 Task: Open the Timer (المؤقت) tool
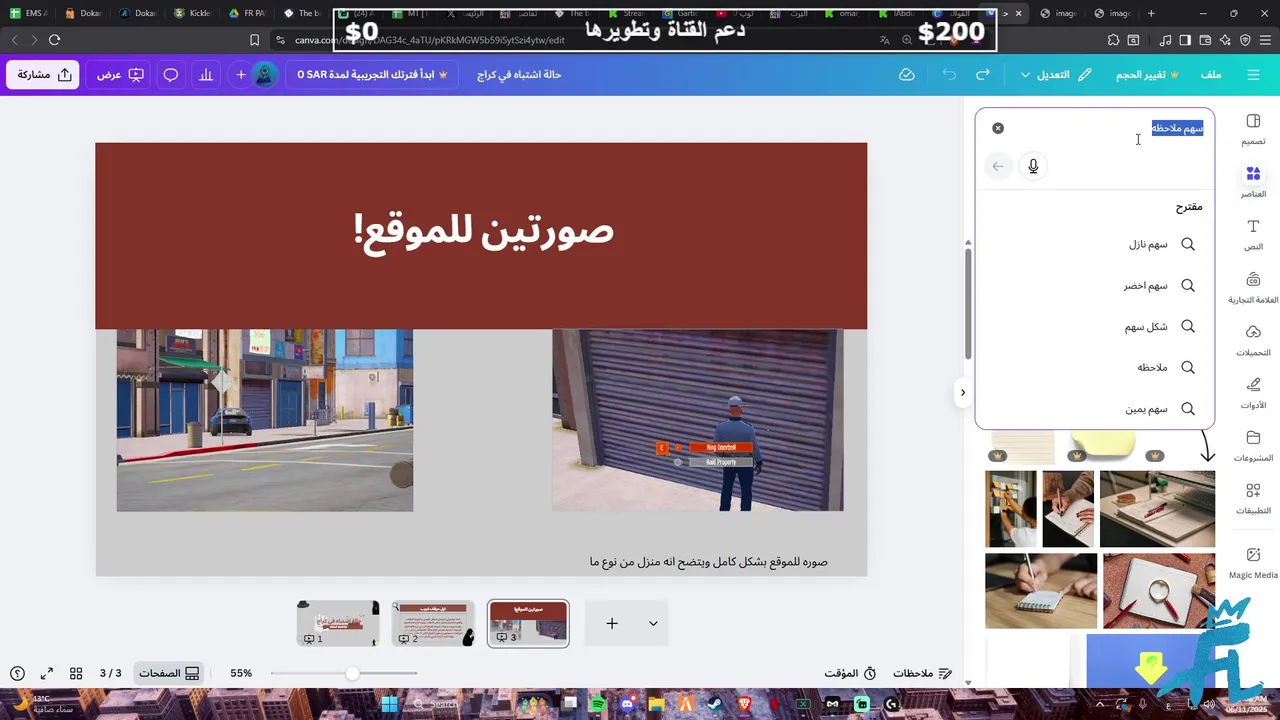click(x=849, y=673)
